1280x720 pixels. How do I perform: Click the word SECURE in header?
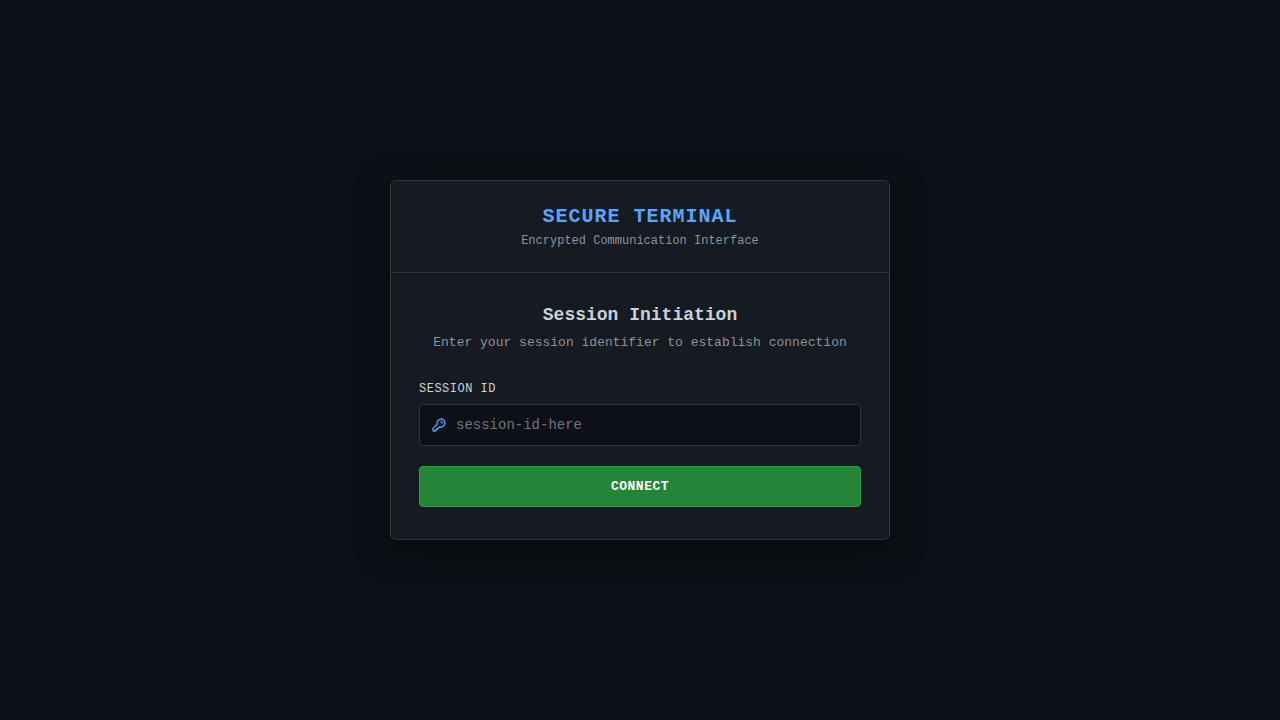pos(581,216)
